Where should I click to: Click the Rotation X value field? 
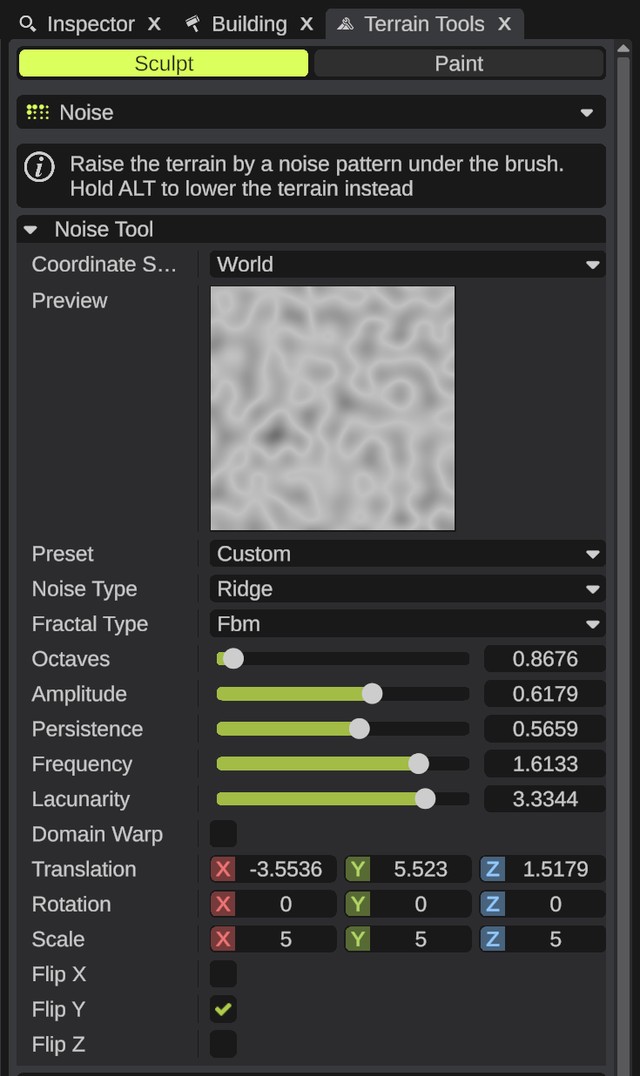click(x=285, y=904)
